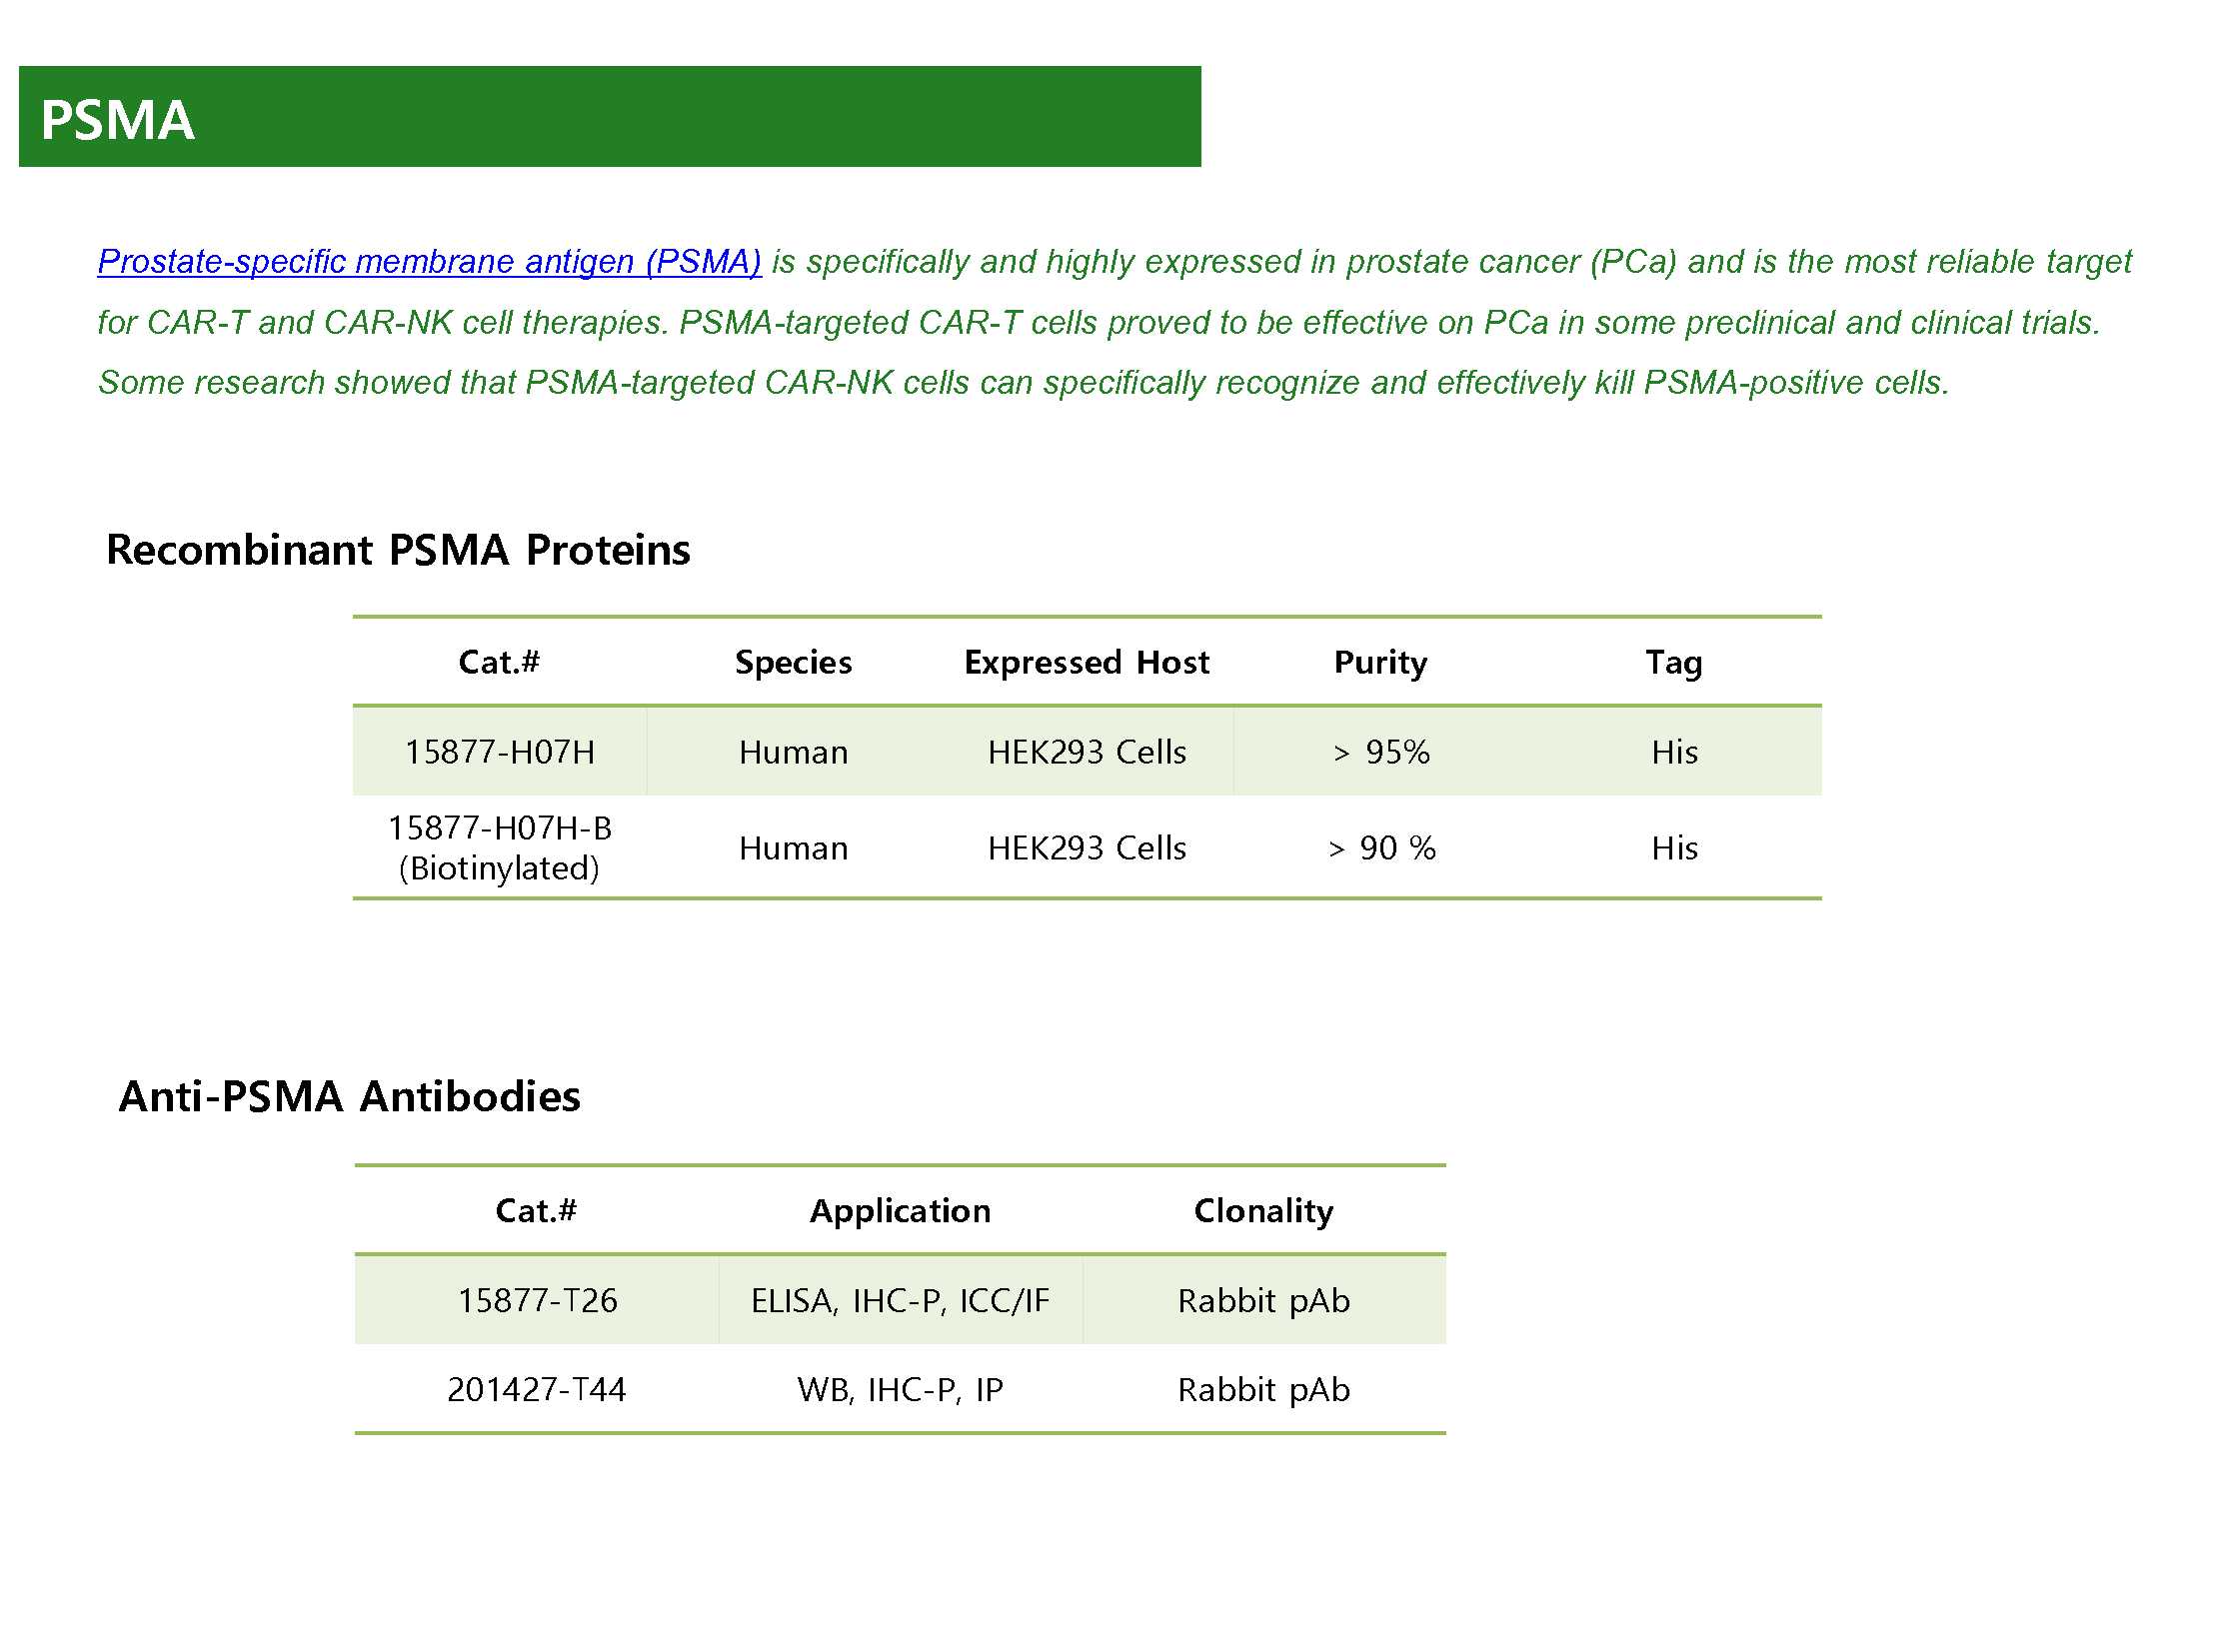Viewport: 2231px width, 1652px height.
Task: Select the > 90 % purity cell
Action: click(x=1381, y=848)
